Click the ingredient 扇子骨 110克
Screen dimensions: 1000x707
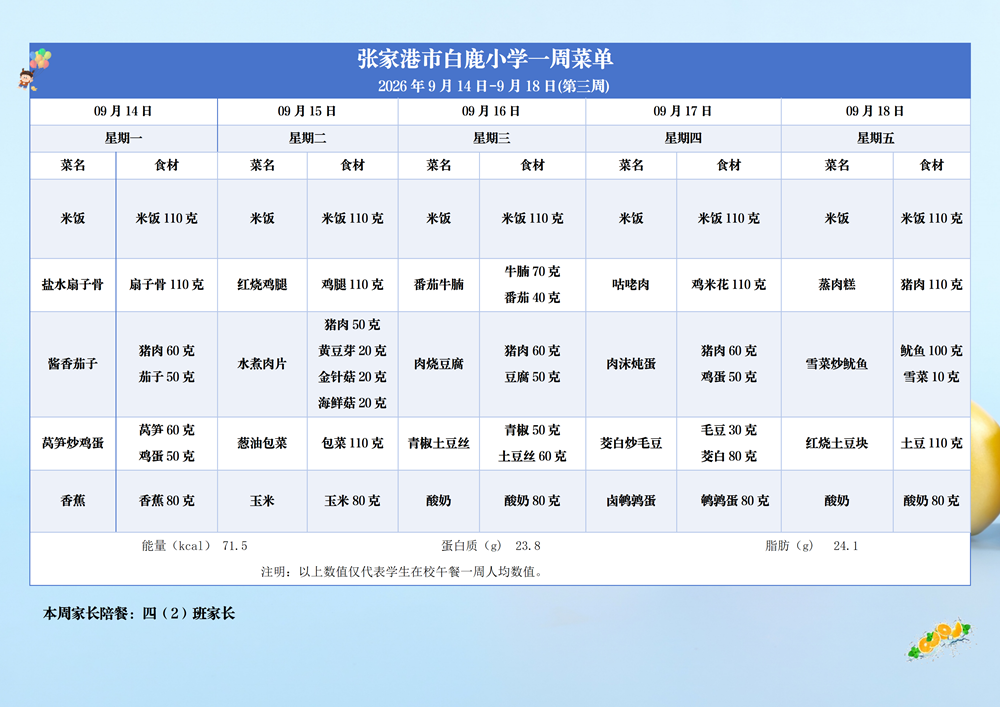click(x=166, y=285)
